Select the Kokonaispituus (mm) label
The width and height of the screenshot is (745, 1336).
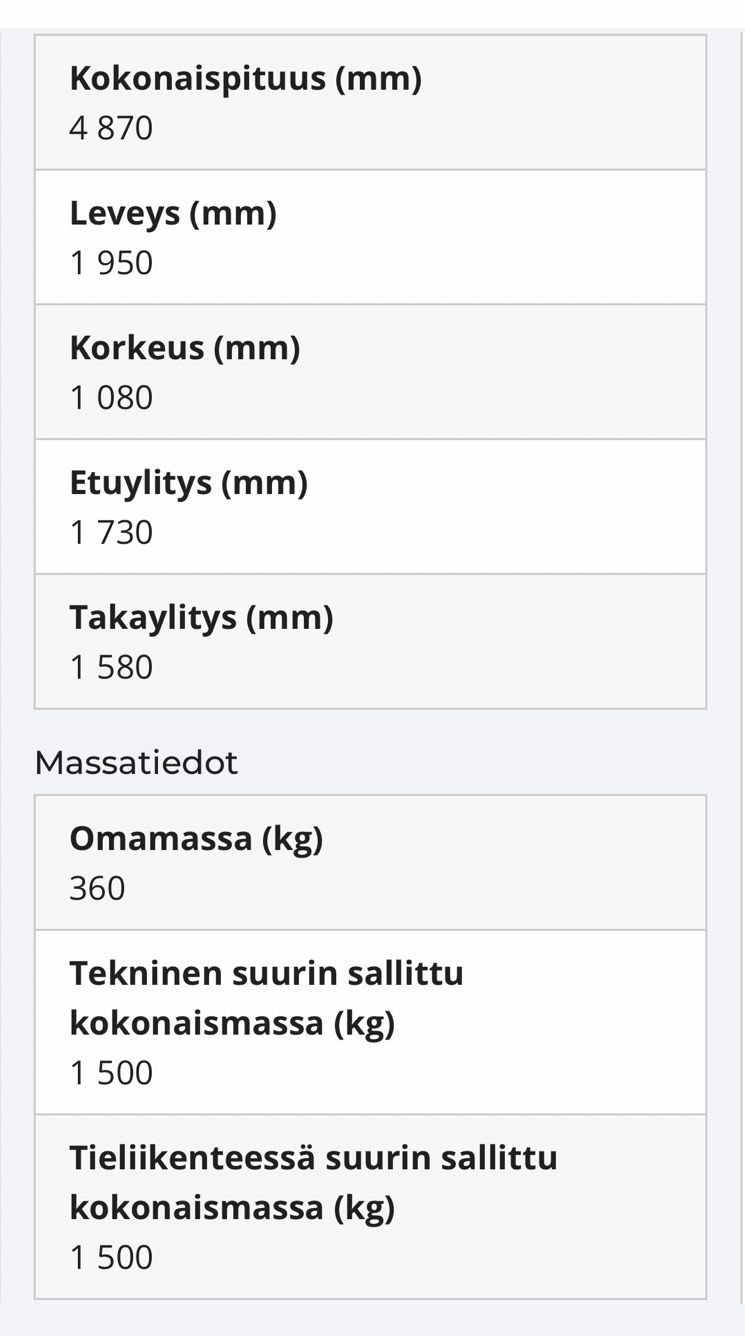pos(245,78)
